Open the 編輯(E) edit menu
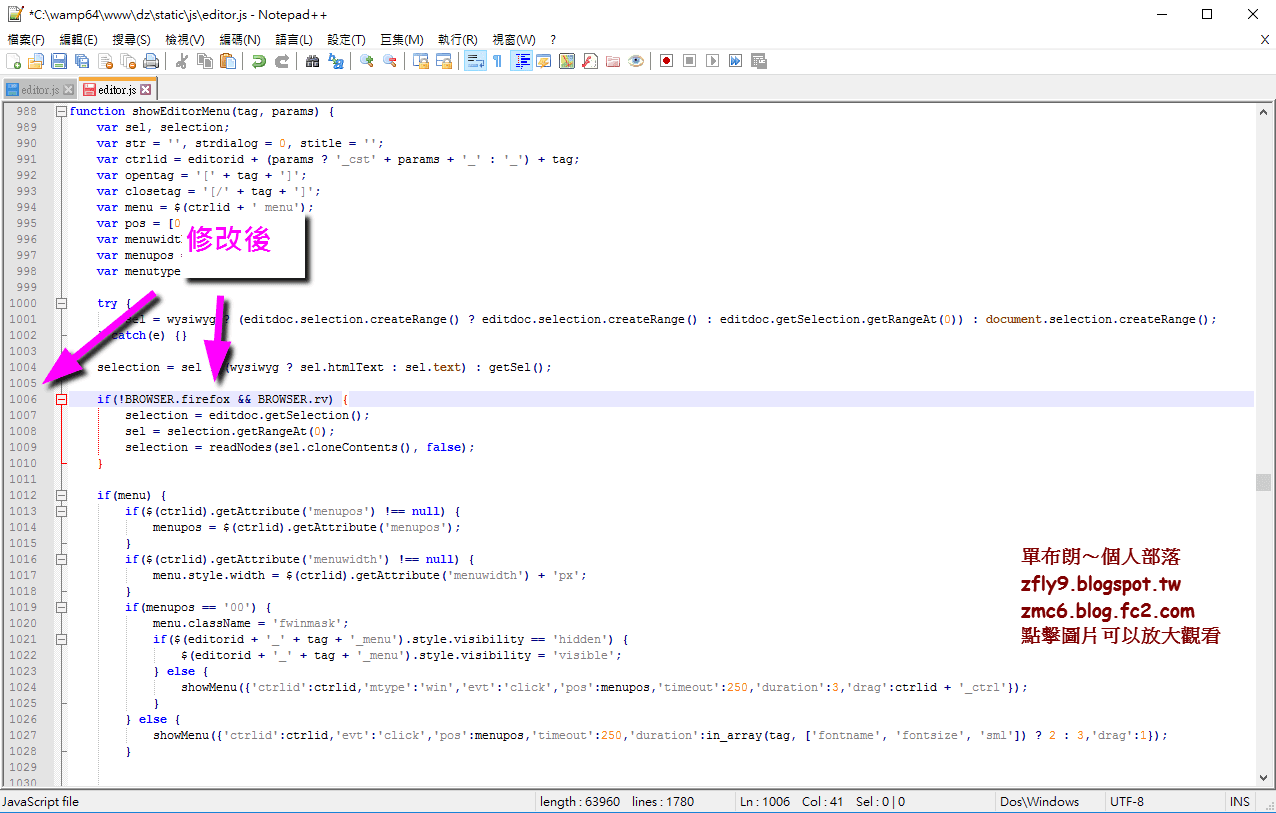1276x813 pixels. pyautogui.click(x=79, y=39)
